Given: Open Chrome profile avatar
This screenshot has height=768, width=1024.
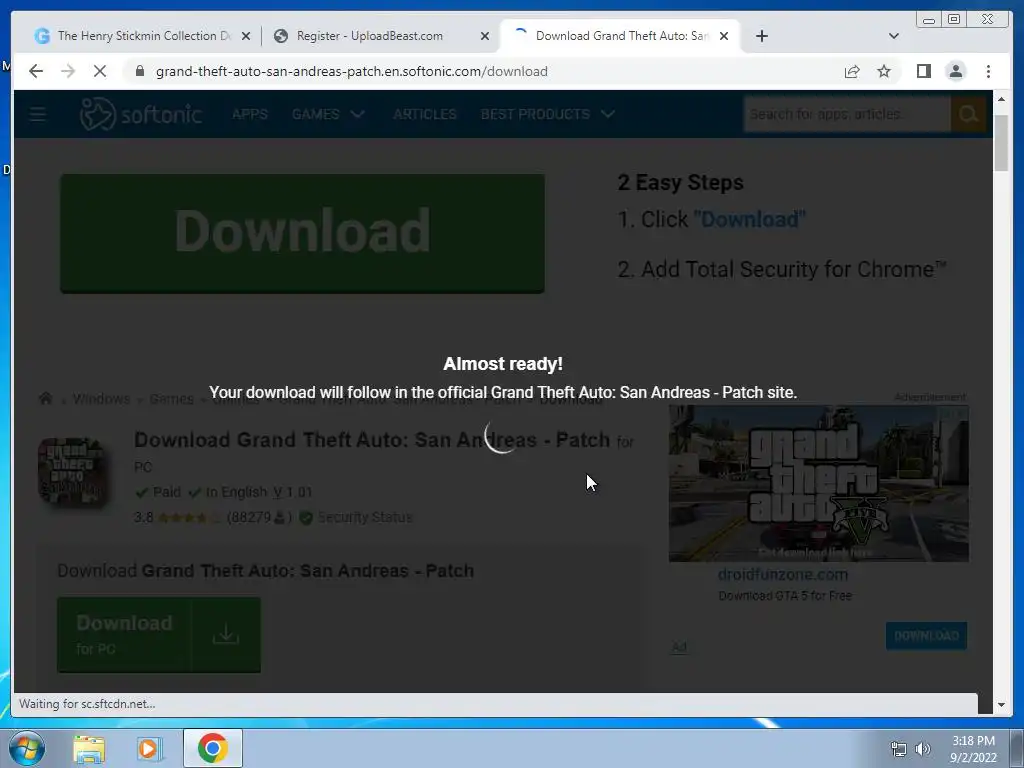Looking at the screenshot, I should pyautogui.click(x=955, y=71).
